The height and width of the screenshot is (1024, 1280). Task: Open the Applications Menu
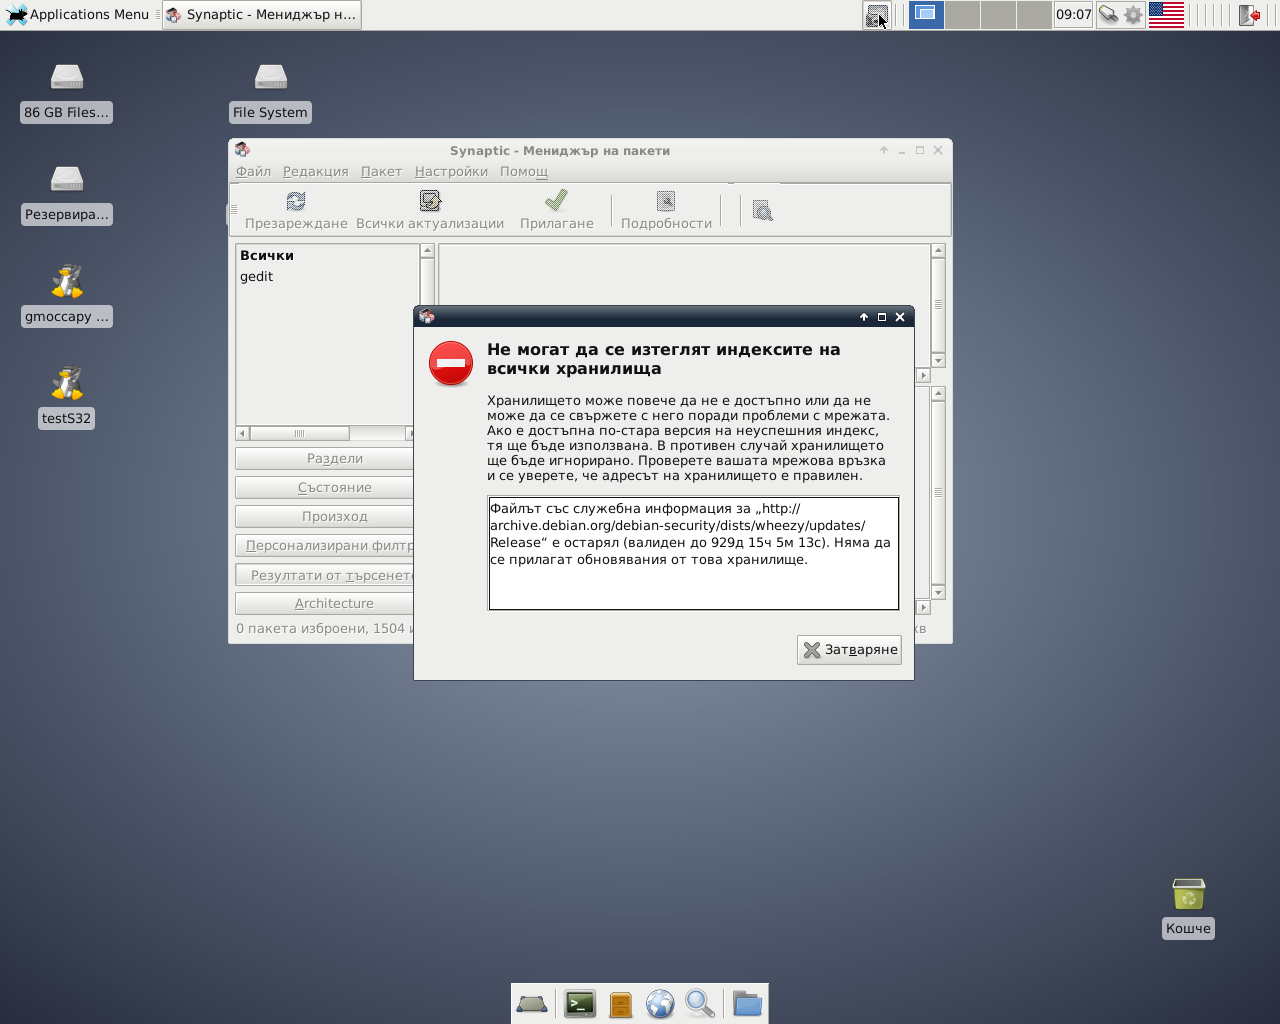click(79, 15)
